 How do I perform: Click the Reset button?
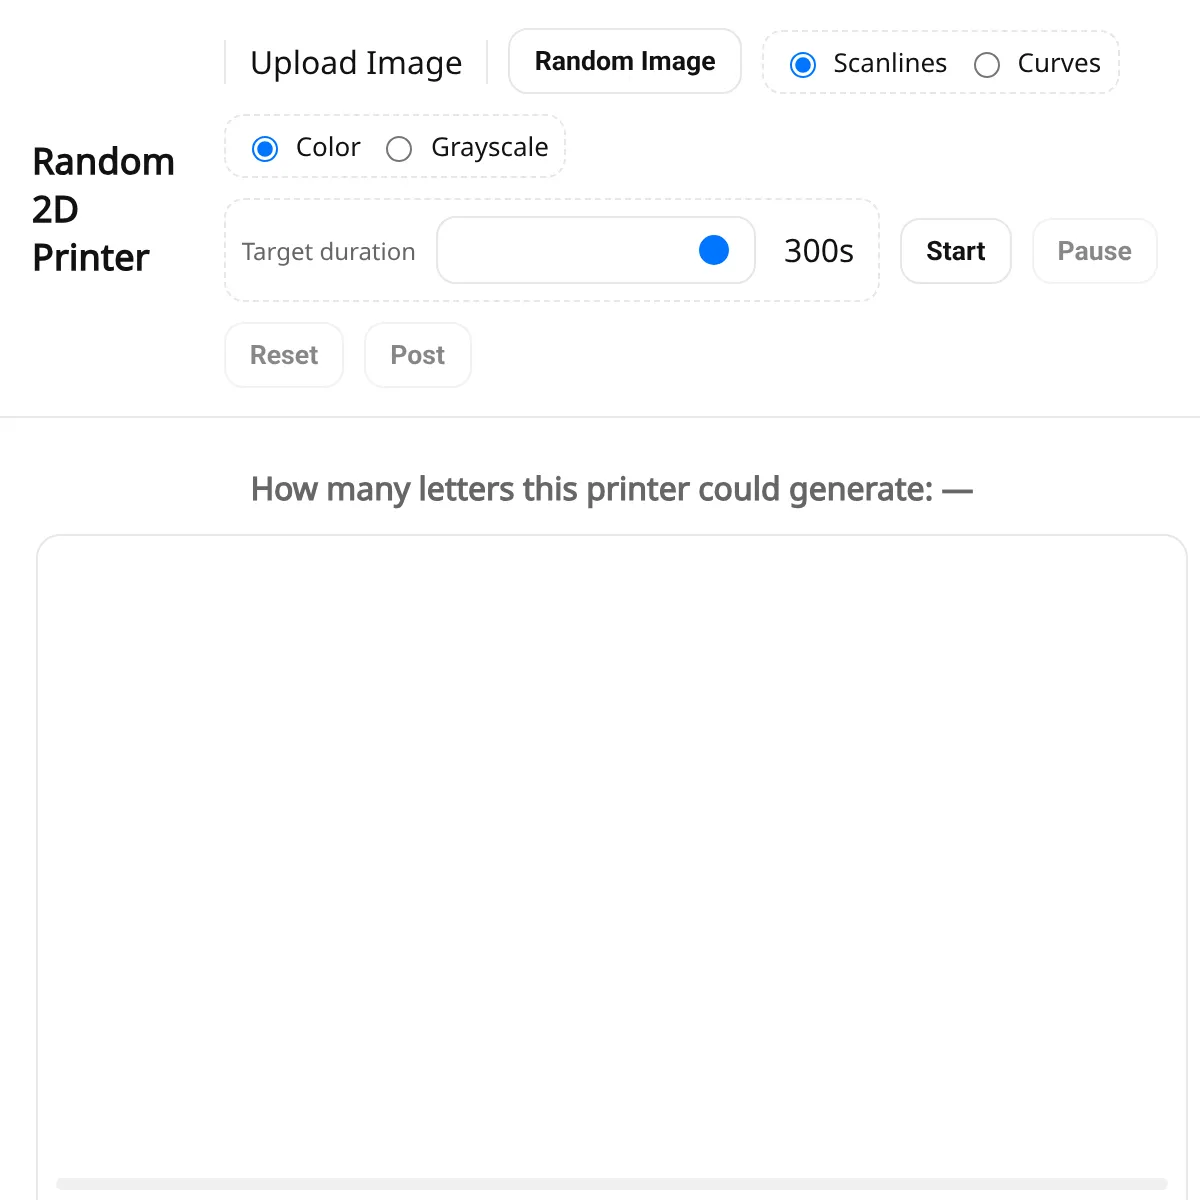[284, 355]
